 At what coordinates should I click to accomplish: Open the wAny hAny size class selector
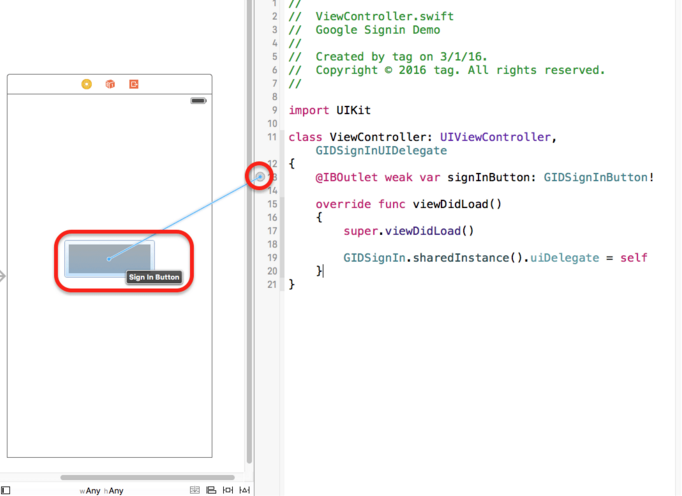coord(101,491)
